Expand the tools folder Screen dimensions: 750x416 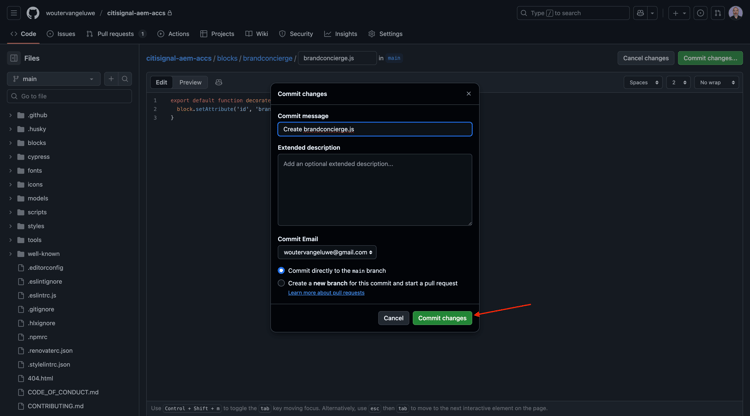click(x=11, y=240)
